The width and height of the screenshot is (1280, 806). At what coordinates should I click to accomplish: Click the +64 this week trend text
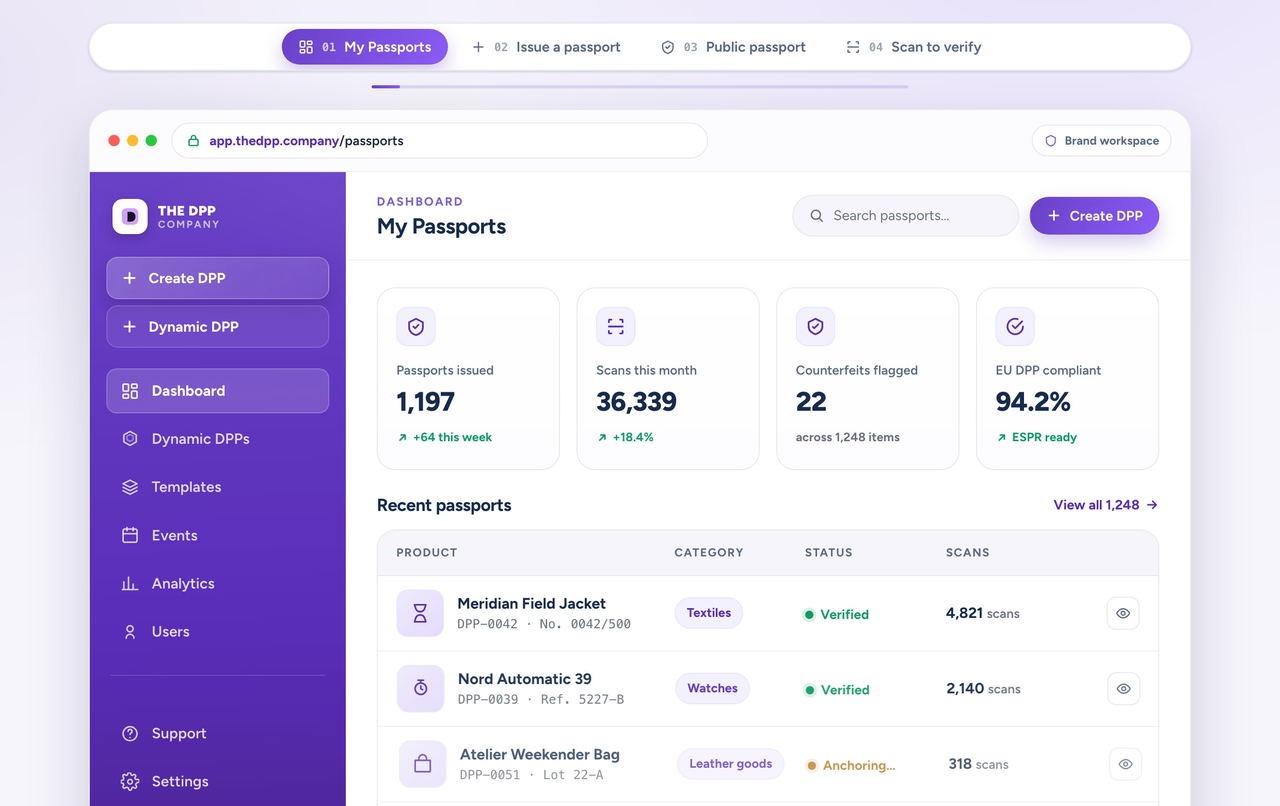pos(452,437)
